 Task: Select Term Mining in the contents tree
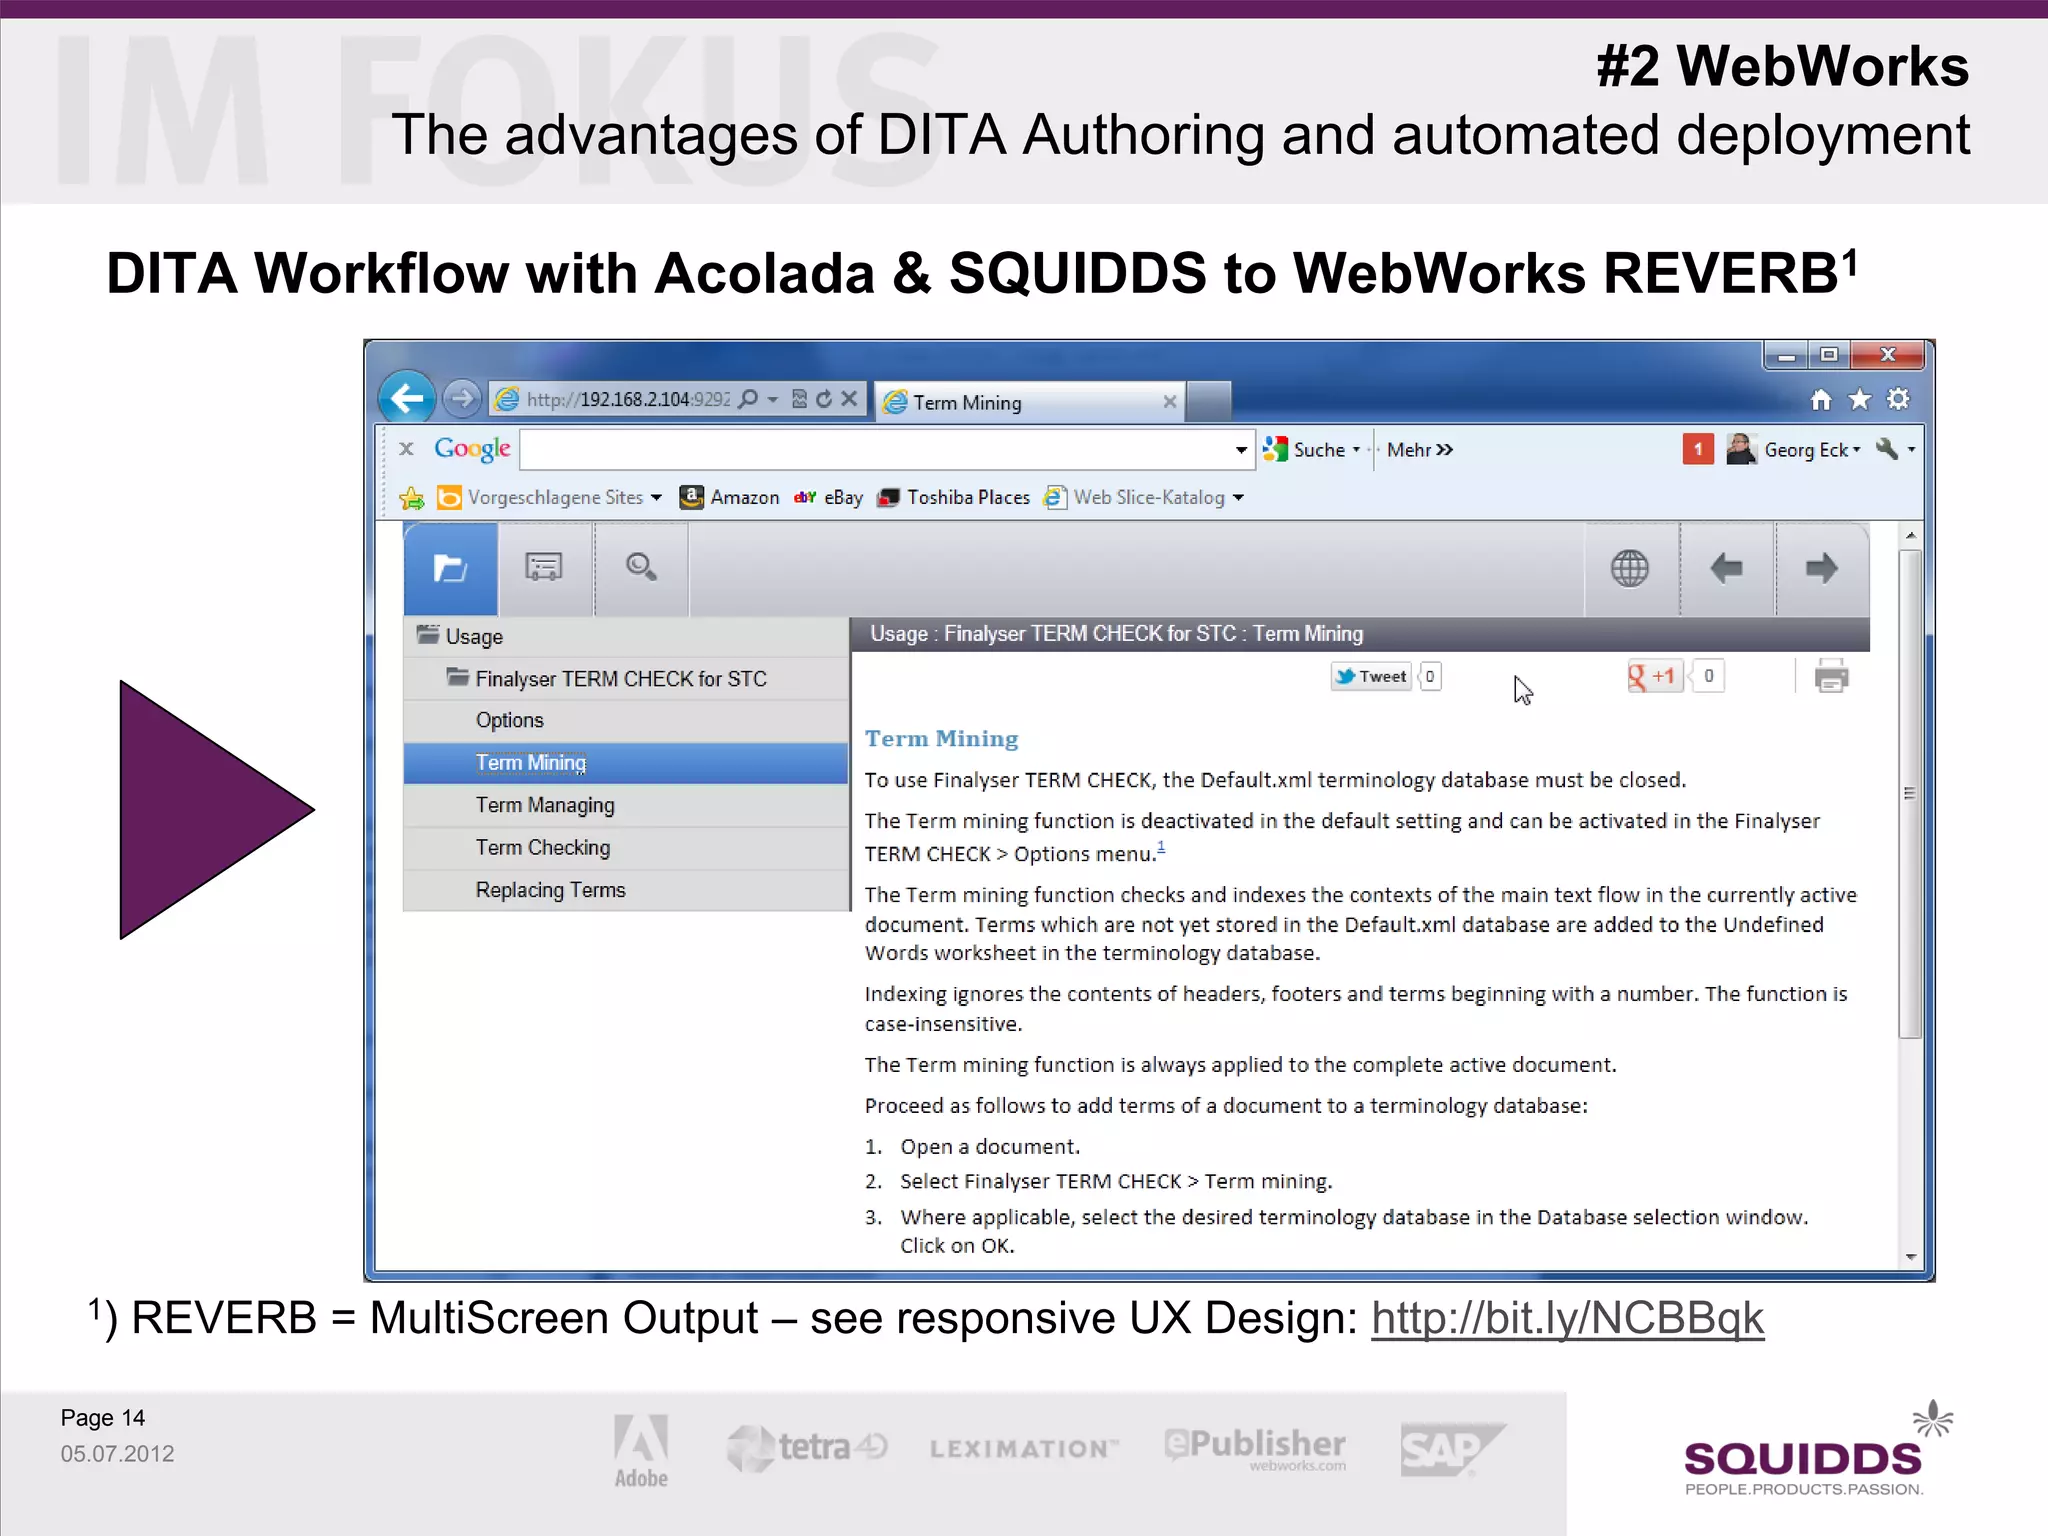(x=626, y=763)
